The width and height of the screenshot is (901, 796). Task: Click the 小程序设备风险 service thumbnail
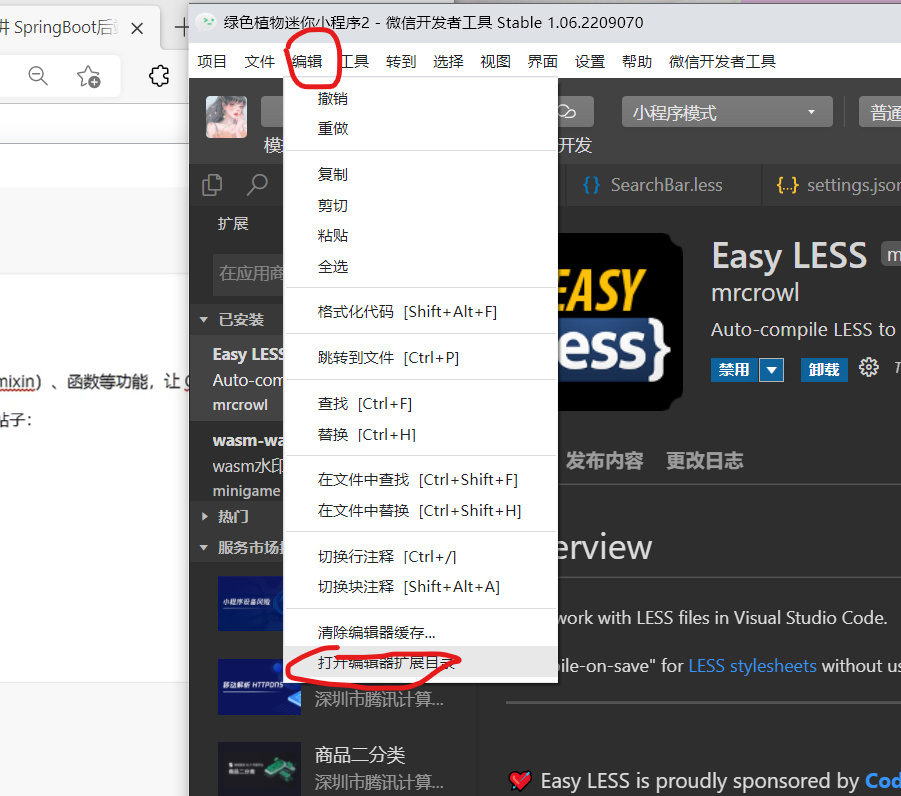251,603
